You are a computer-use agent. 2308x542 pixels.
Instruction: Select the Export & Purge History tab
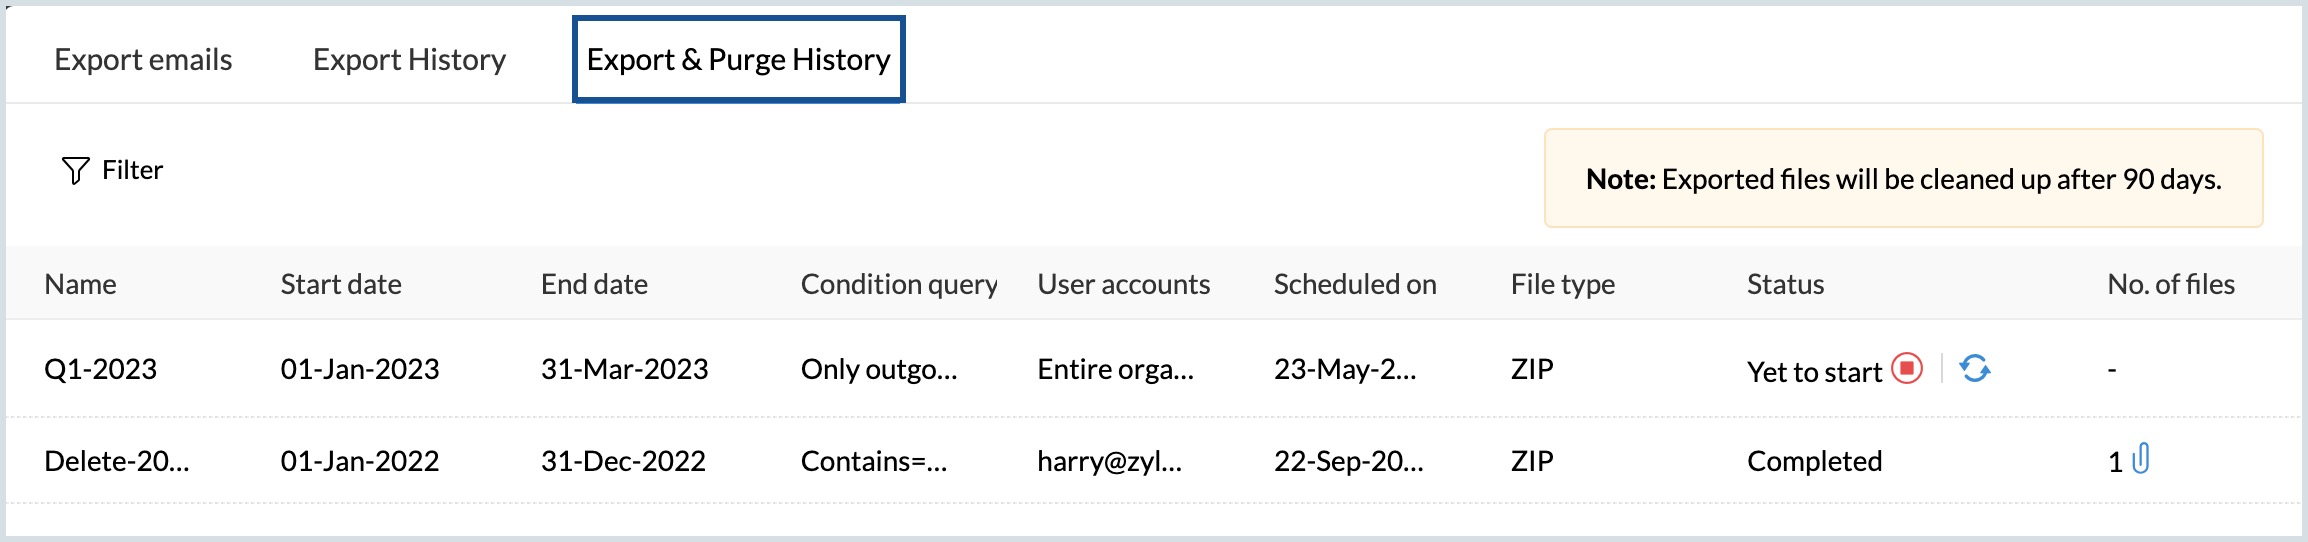[x=738, y=60]
